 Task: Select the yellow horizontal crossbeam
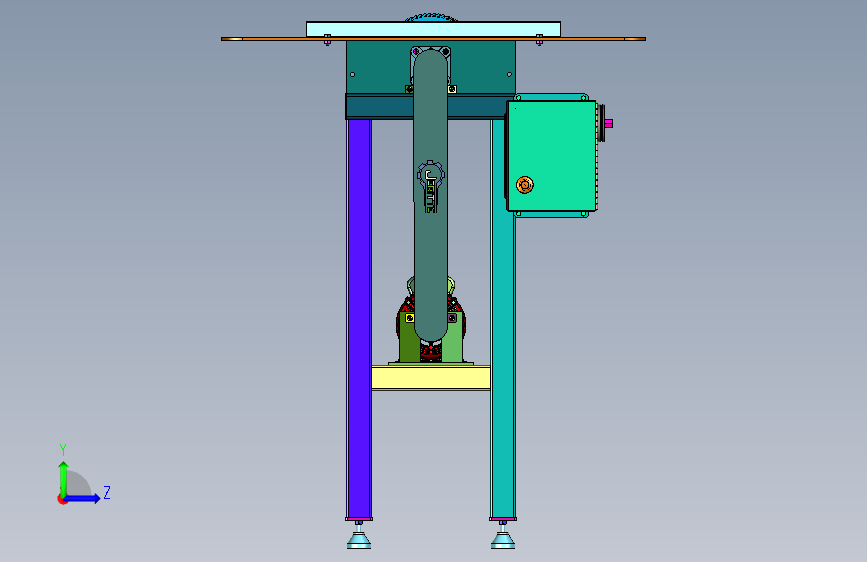(x=431, y=378)
